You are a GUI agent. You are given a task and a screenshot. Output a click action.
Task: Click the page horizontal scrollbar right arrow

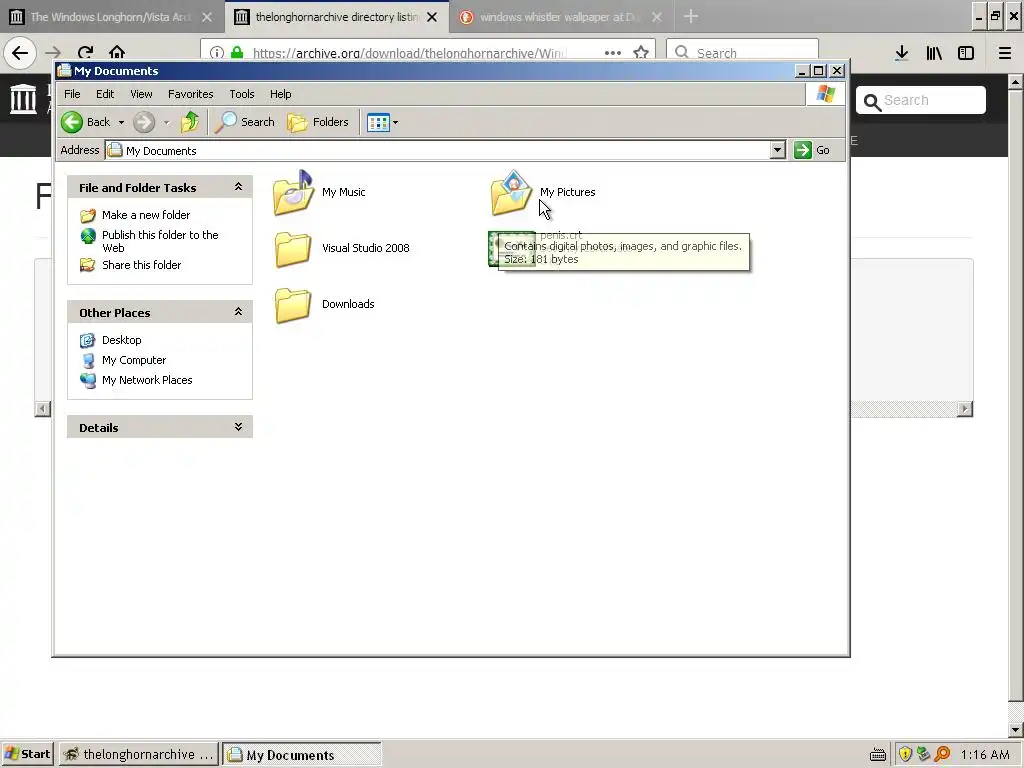[965, 409]
